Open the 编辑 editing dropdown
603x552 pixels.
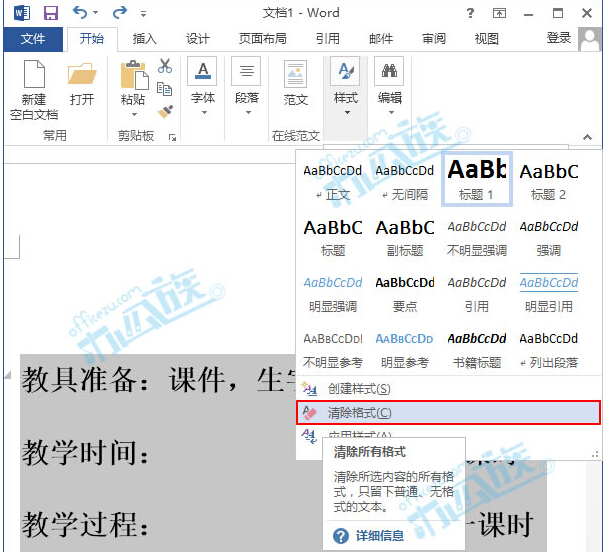389,111
